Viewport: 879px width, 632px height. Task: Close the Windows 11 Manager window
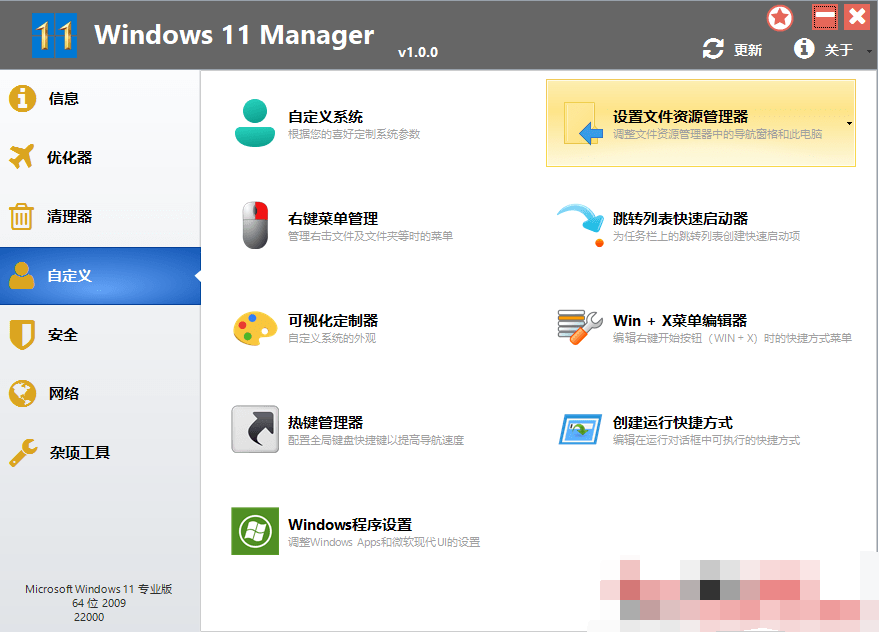pos(858,17)
